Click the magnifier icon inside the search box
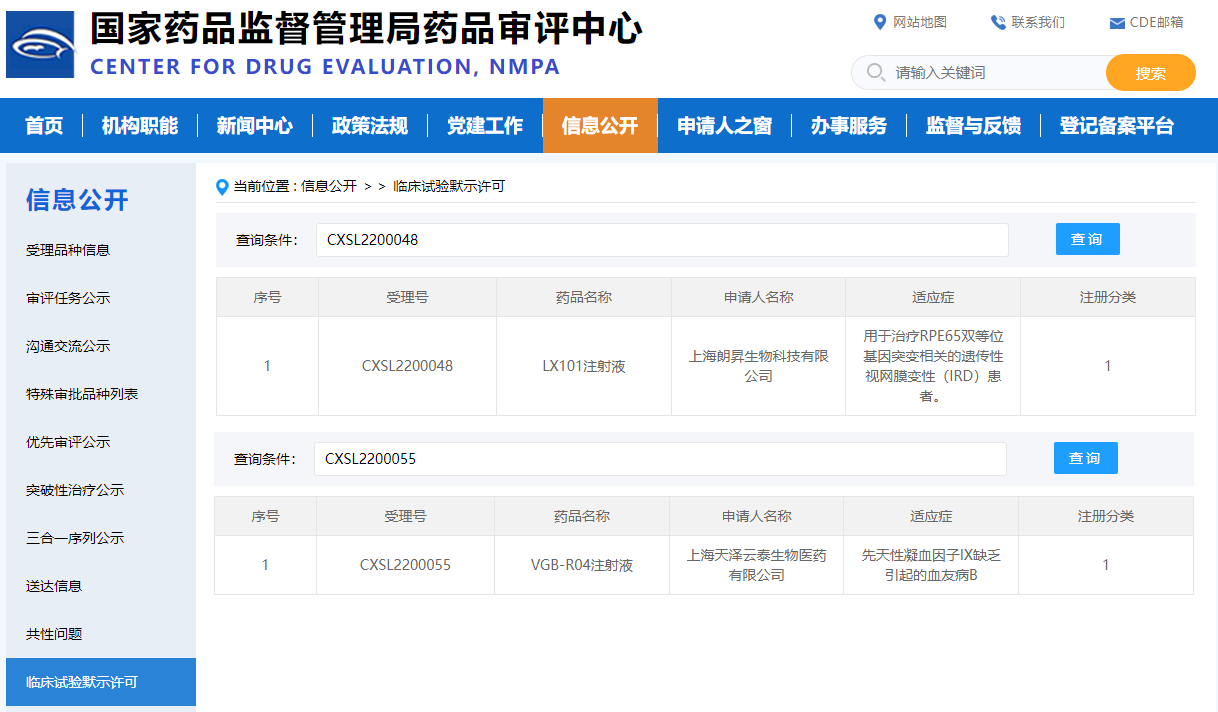1218x712 pixels. [x=875, y=72]
